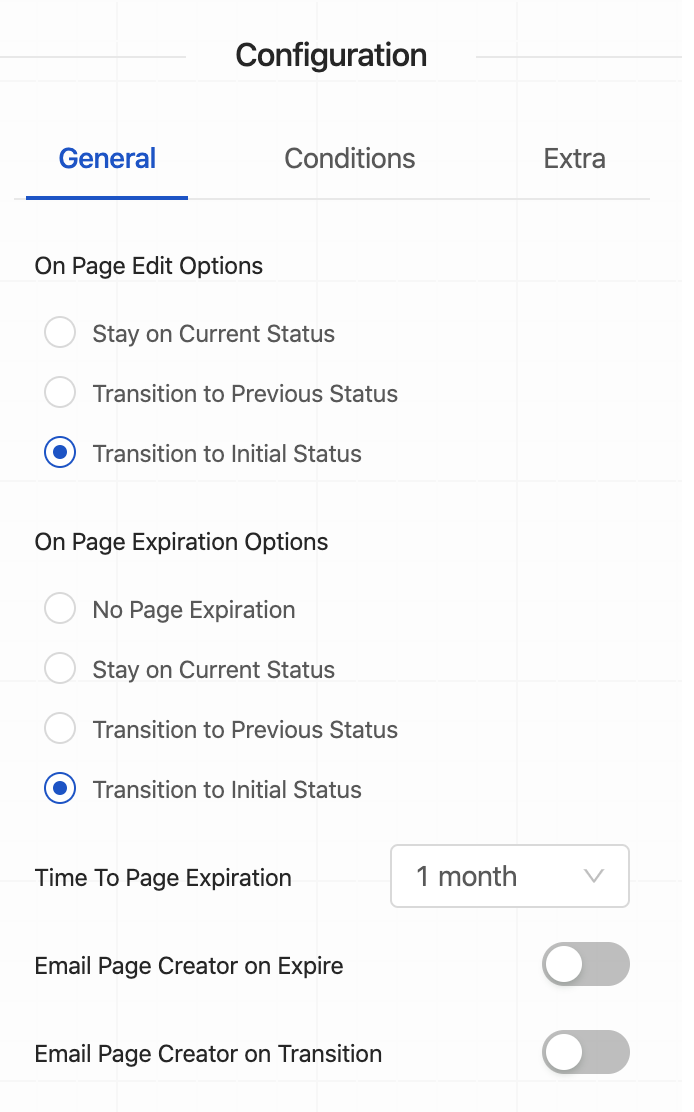The image size is (694, 1112).
Task: Click the Email Page Creator on Transition label
Action: (208, 1054)
